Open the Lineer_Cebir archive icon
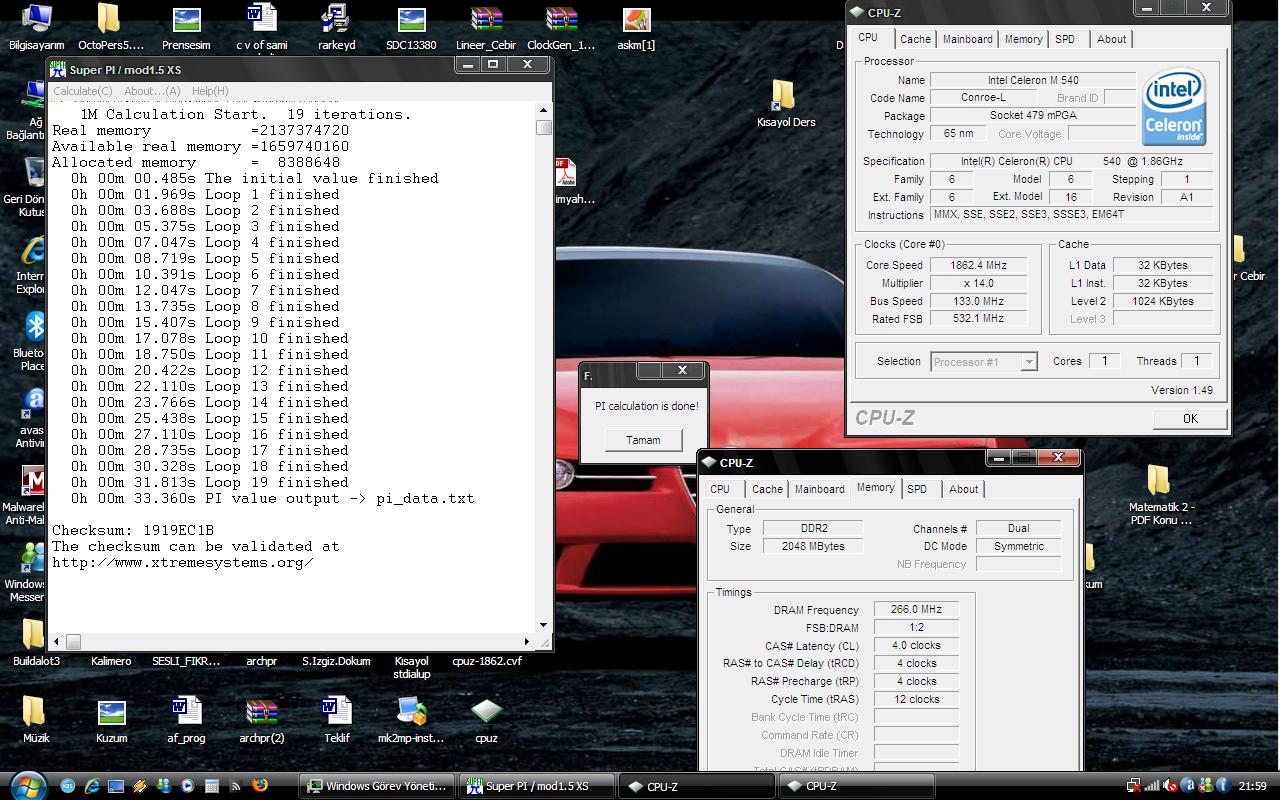 coord(486,27)
